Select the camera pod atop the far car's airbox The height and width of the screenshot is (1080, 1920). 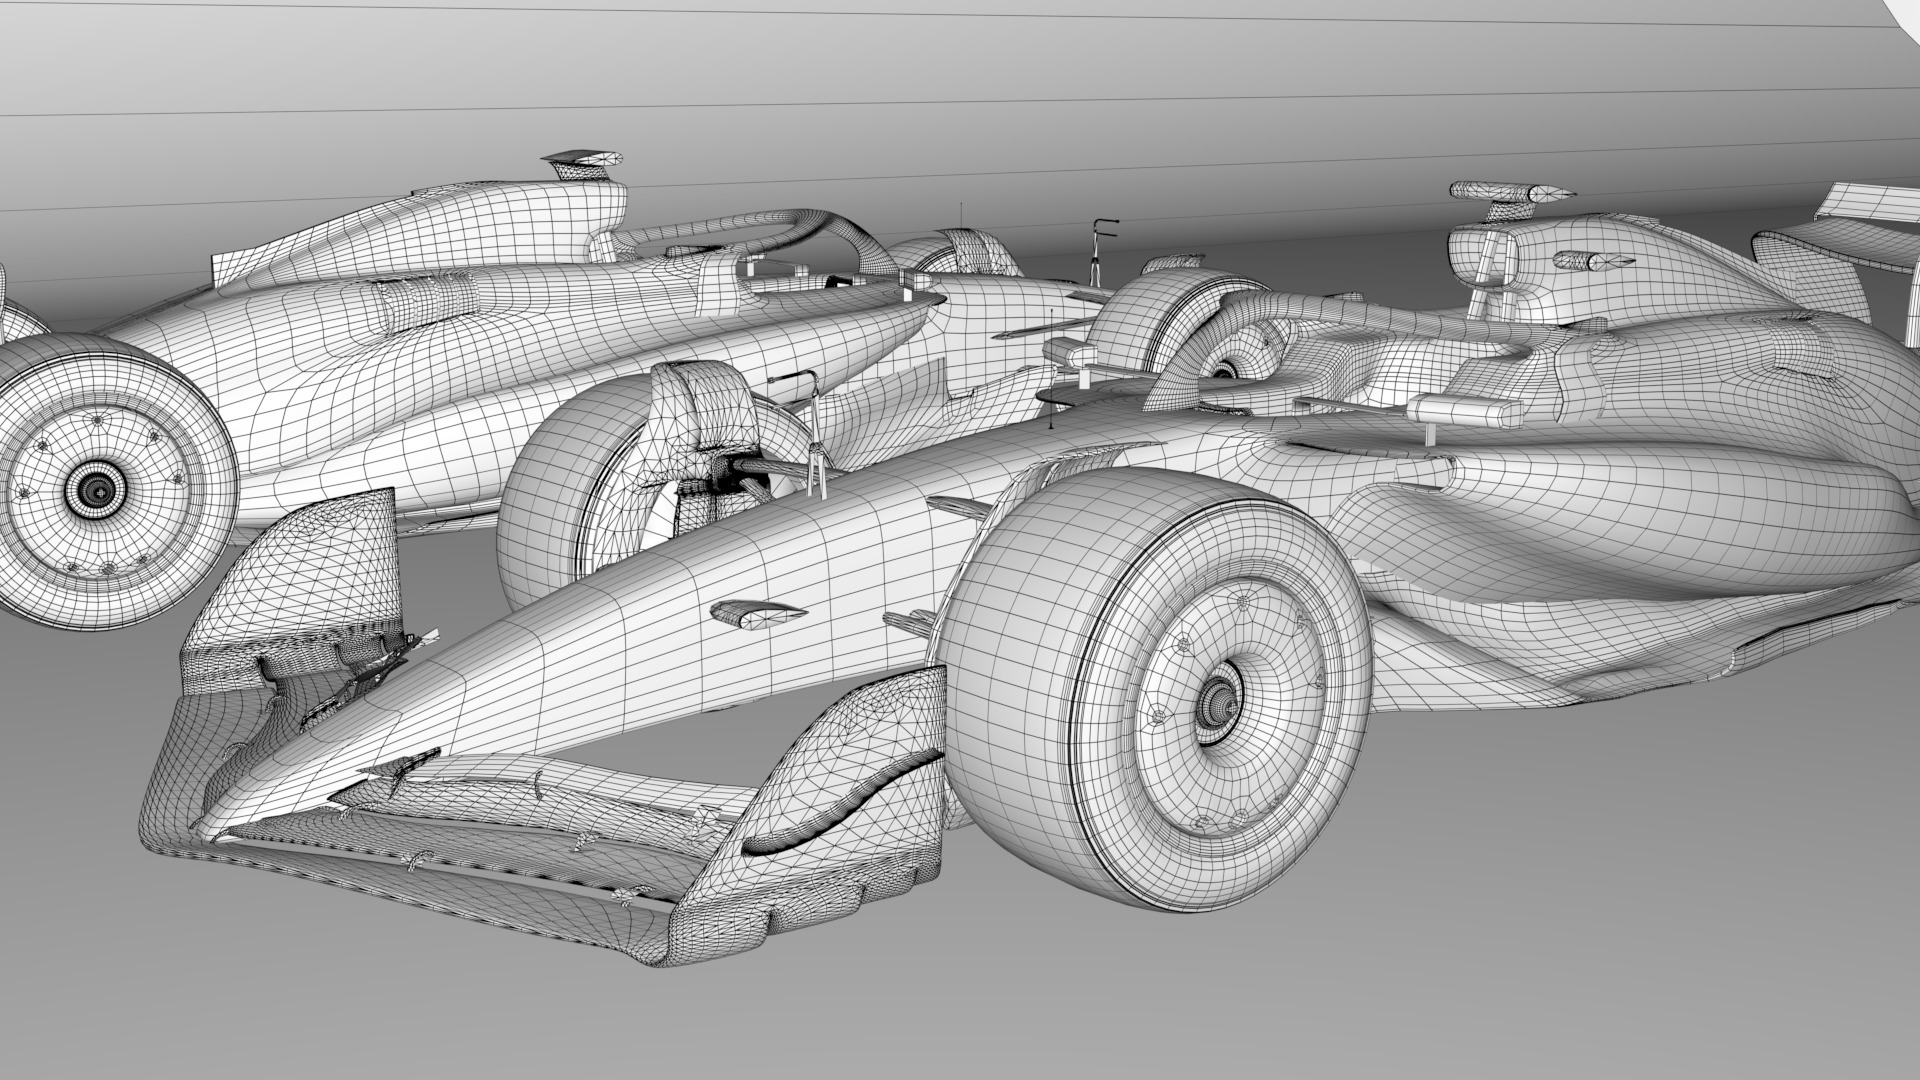point(584,163)
